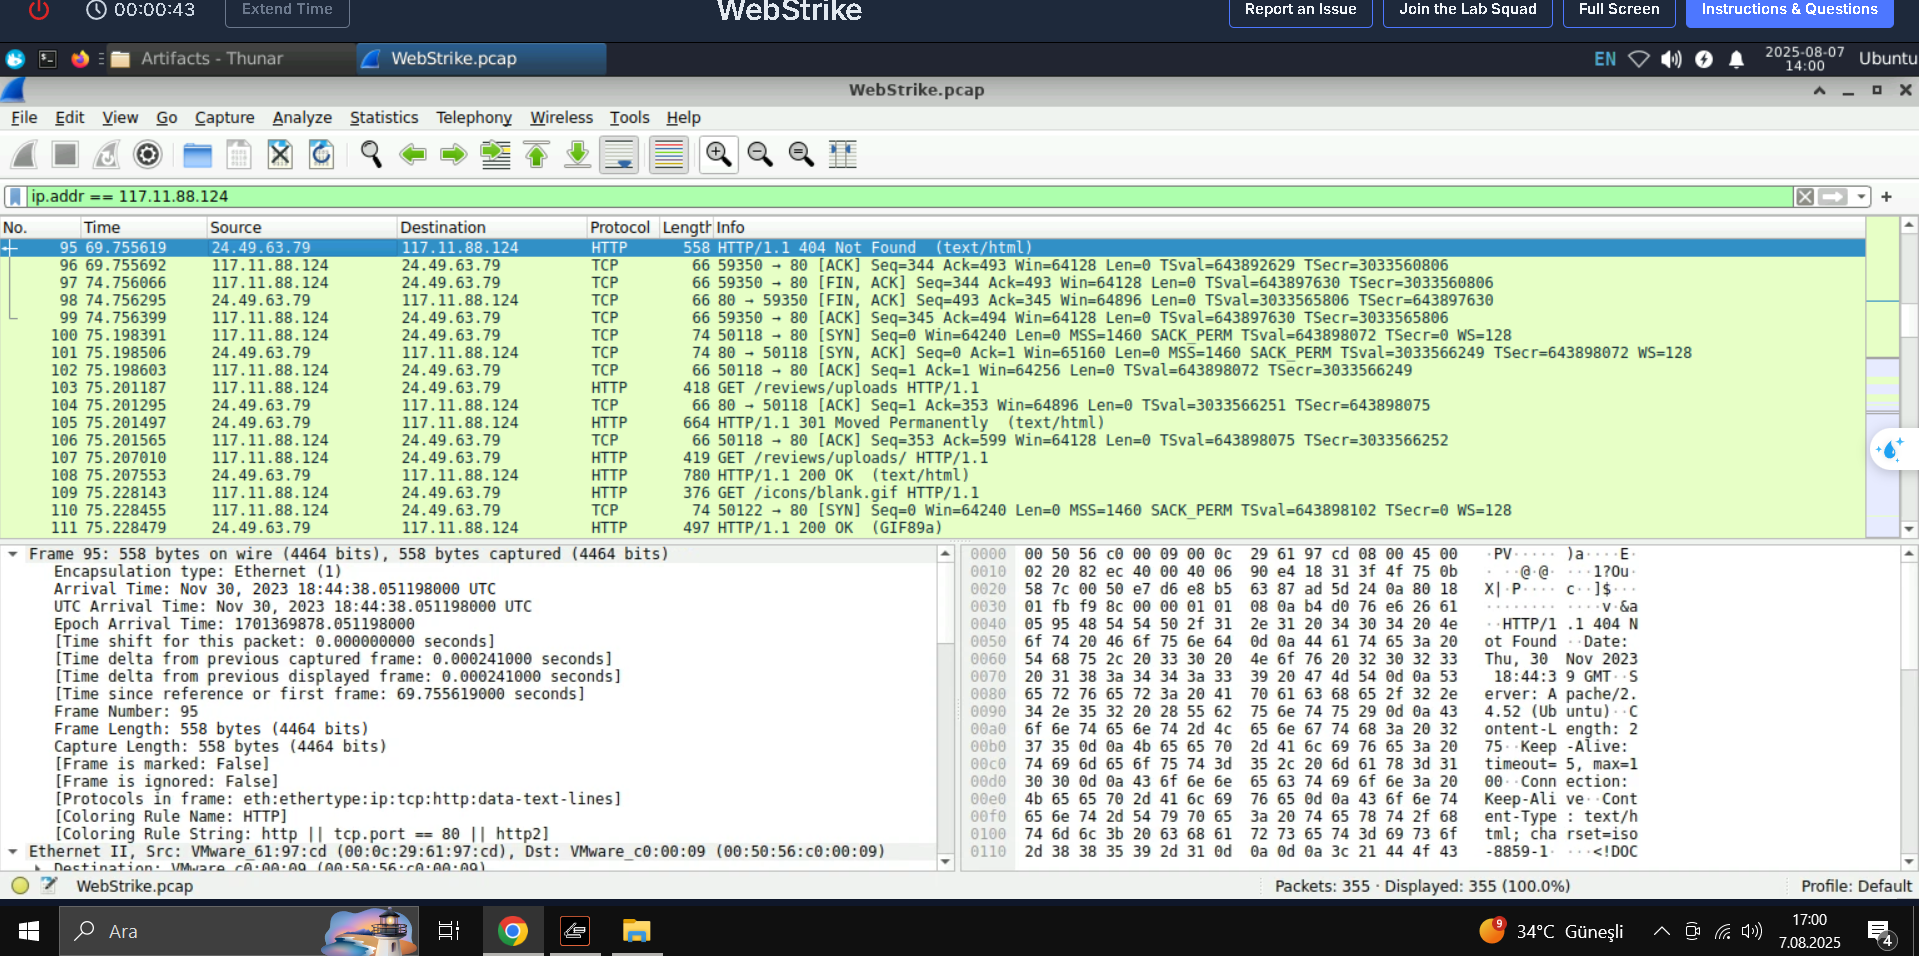
Task: Select packet 109 GET /icons/blank.gif
Action: click(x=932, y=493)
